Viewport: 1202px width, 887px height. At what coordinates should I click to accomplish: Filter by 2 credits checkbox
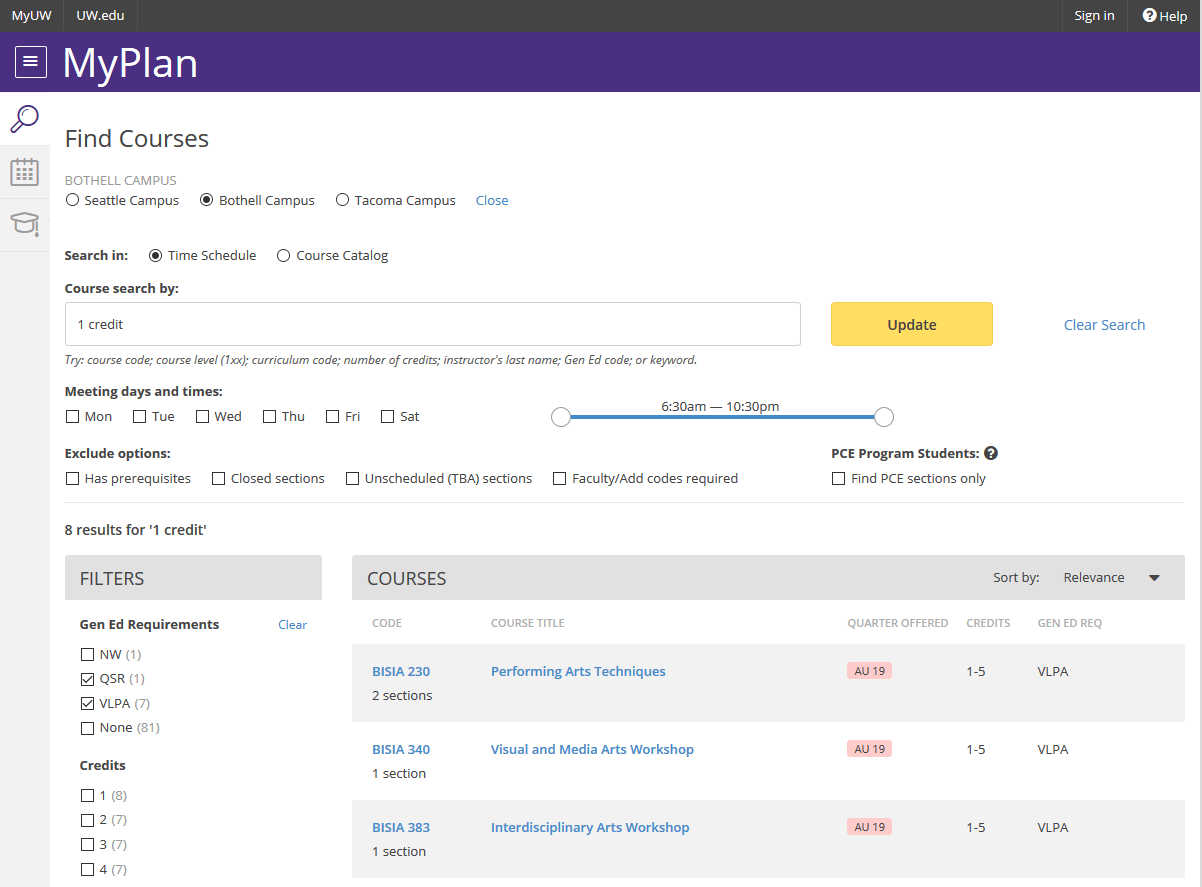[87, 820]
